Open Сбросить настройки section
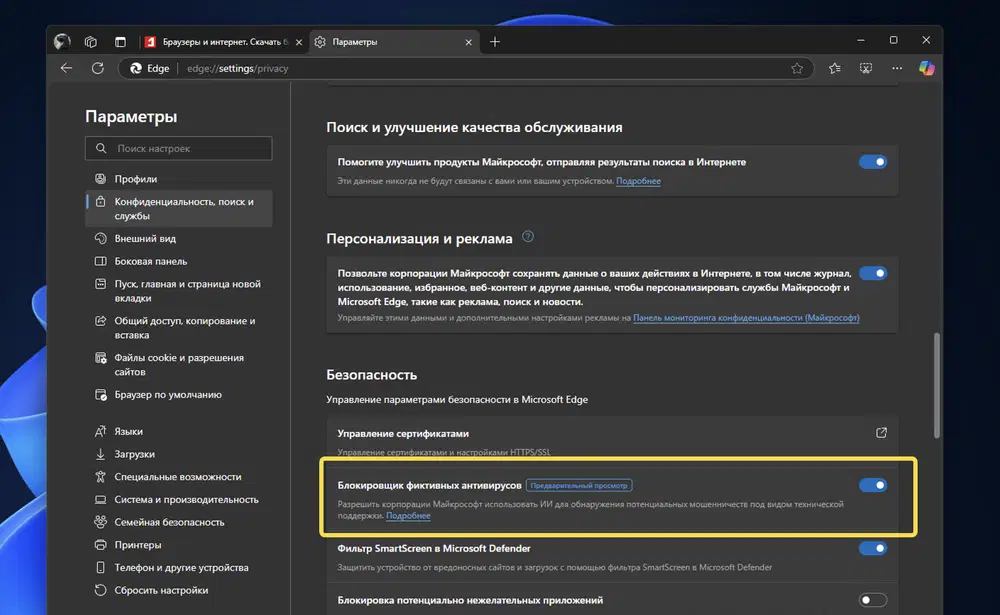Viewport: 1000px width, 615px height. coord(179,590)
